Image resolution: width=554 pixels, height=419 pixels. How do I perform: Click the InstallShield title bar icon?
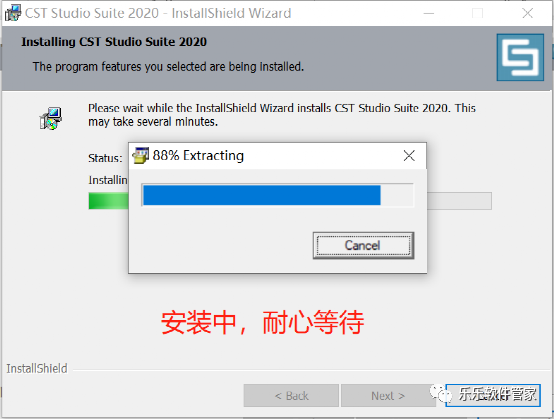[13, 13]
